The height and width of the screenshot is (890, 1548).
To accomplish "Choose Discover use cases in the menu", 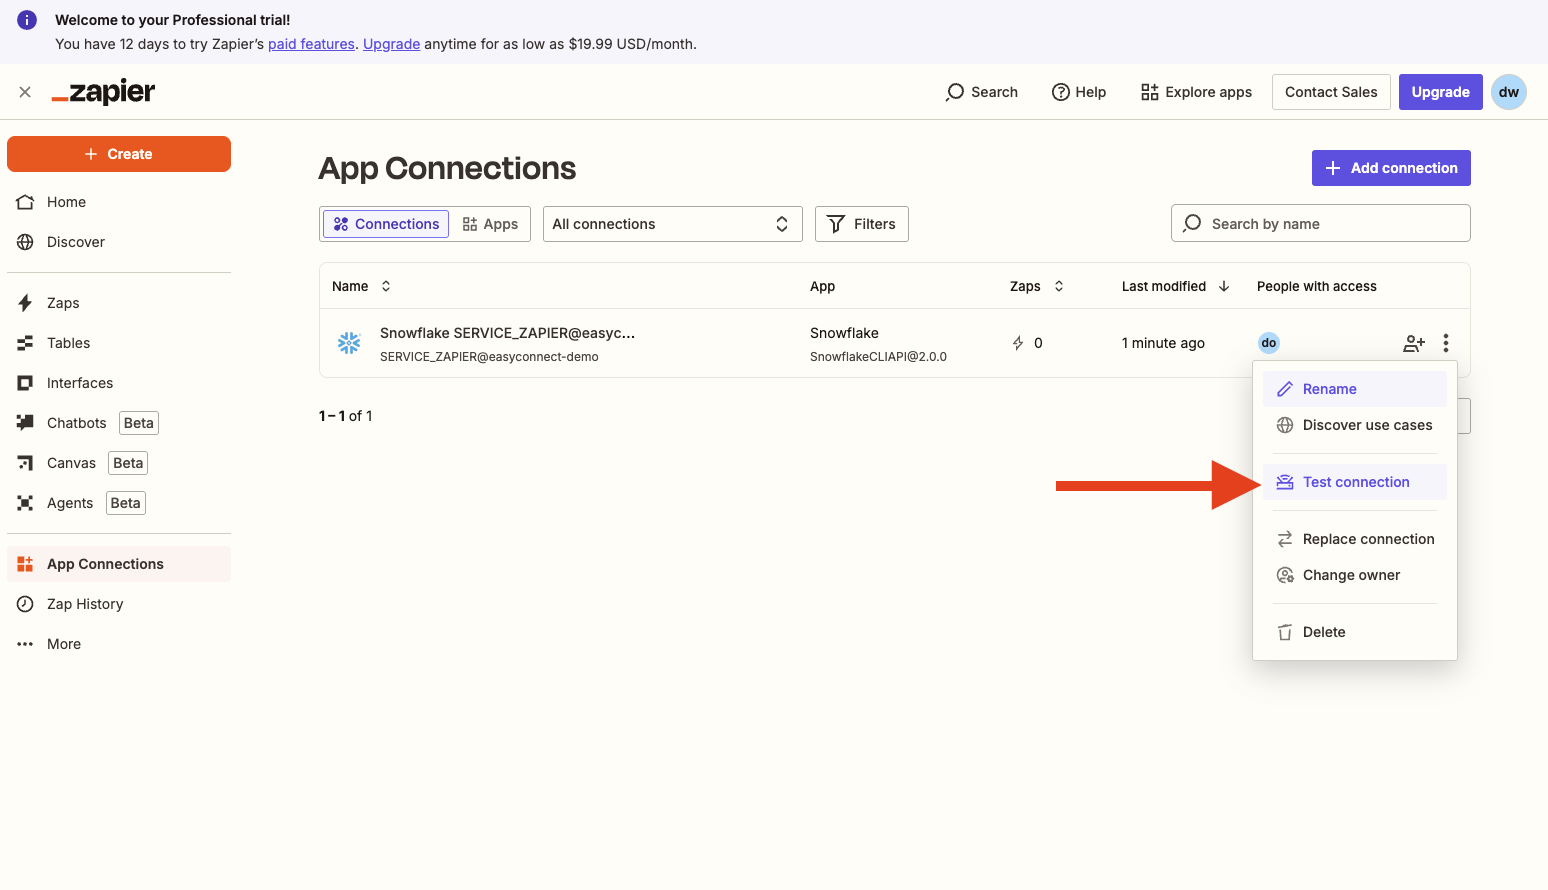I will click(1355, 425).
